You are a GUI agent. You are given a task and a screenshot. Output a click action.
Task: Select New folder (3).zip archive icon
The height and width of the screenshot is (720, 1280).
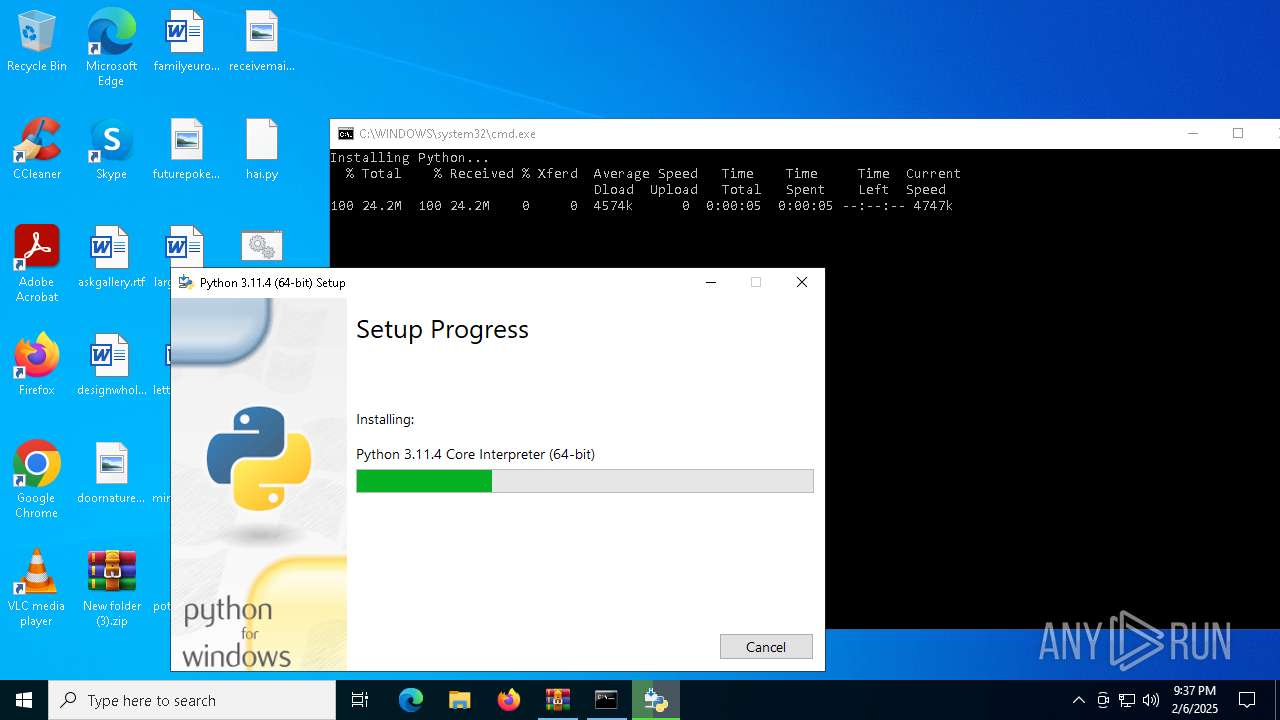pos(111,588)
